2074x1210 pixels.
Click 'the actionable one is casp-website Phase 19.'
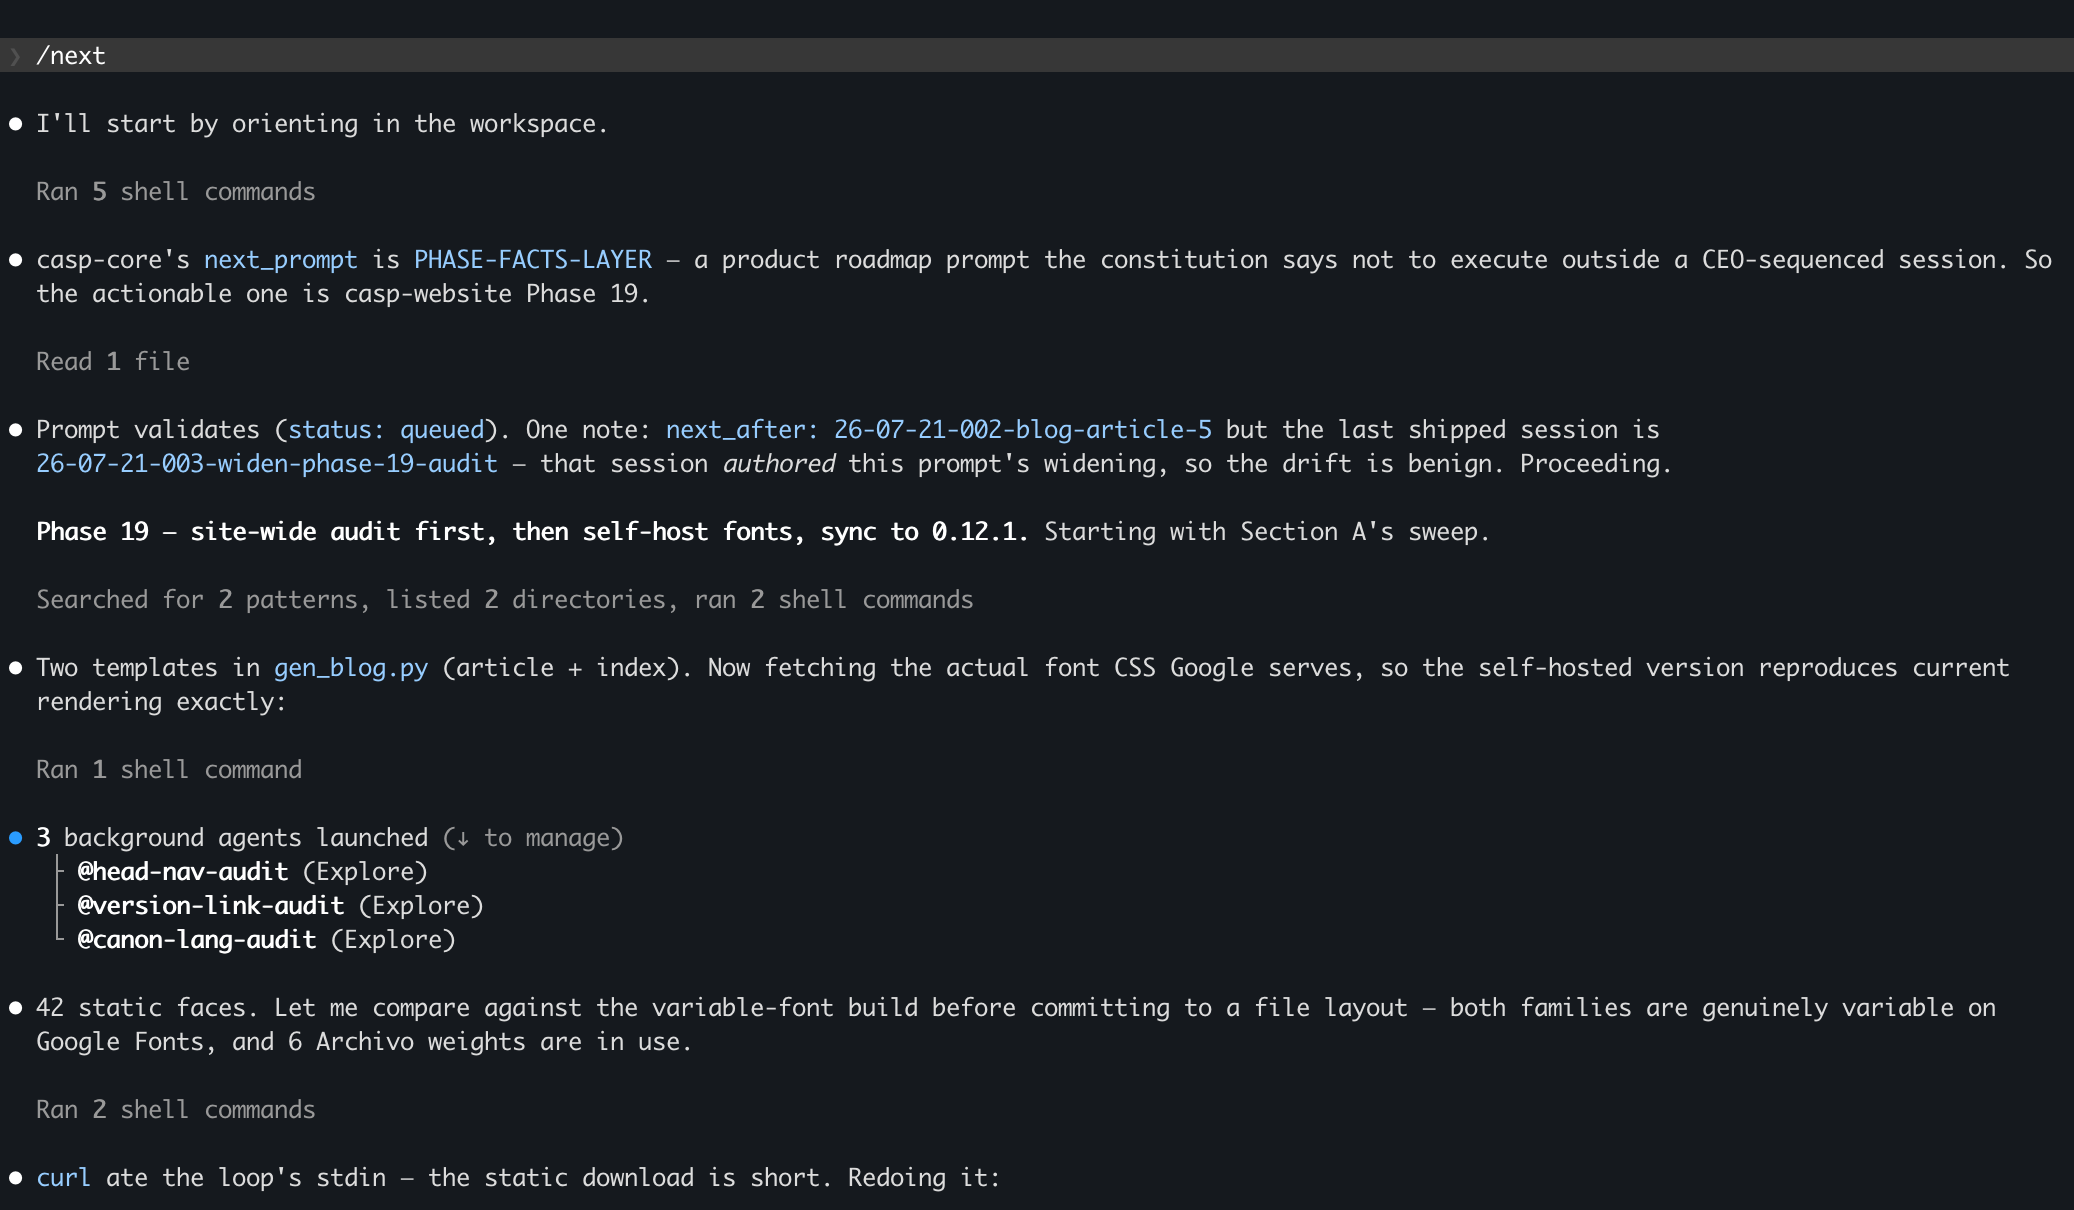(x=343, y=293)
